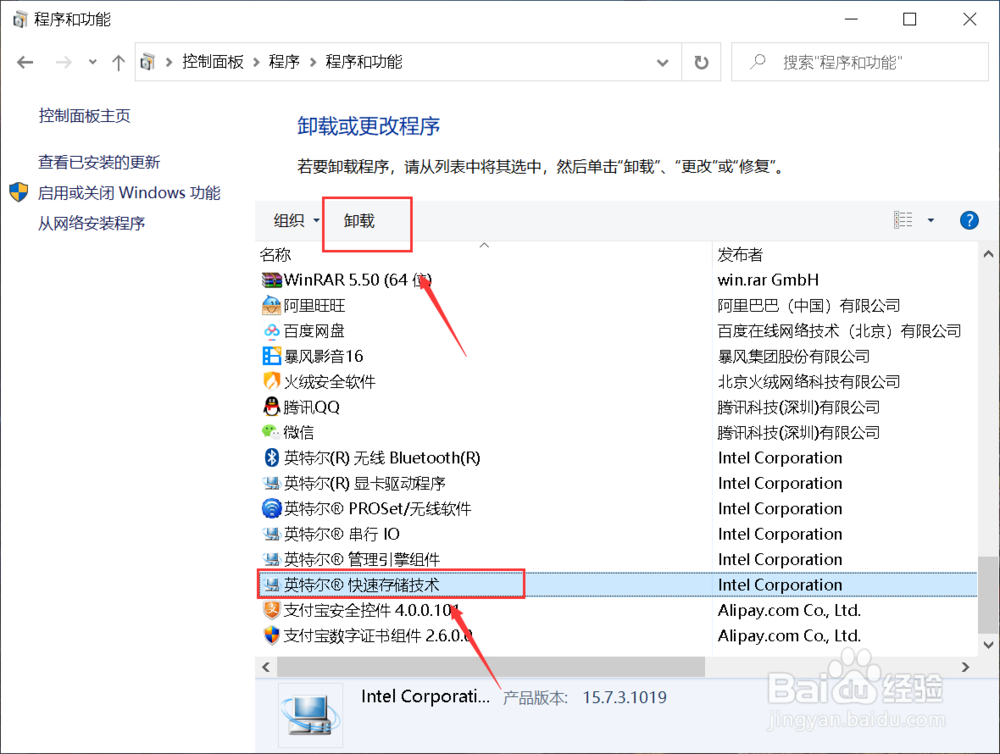Click the search magnifier icon

coord(757,61)
